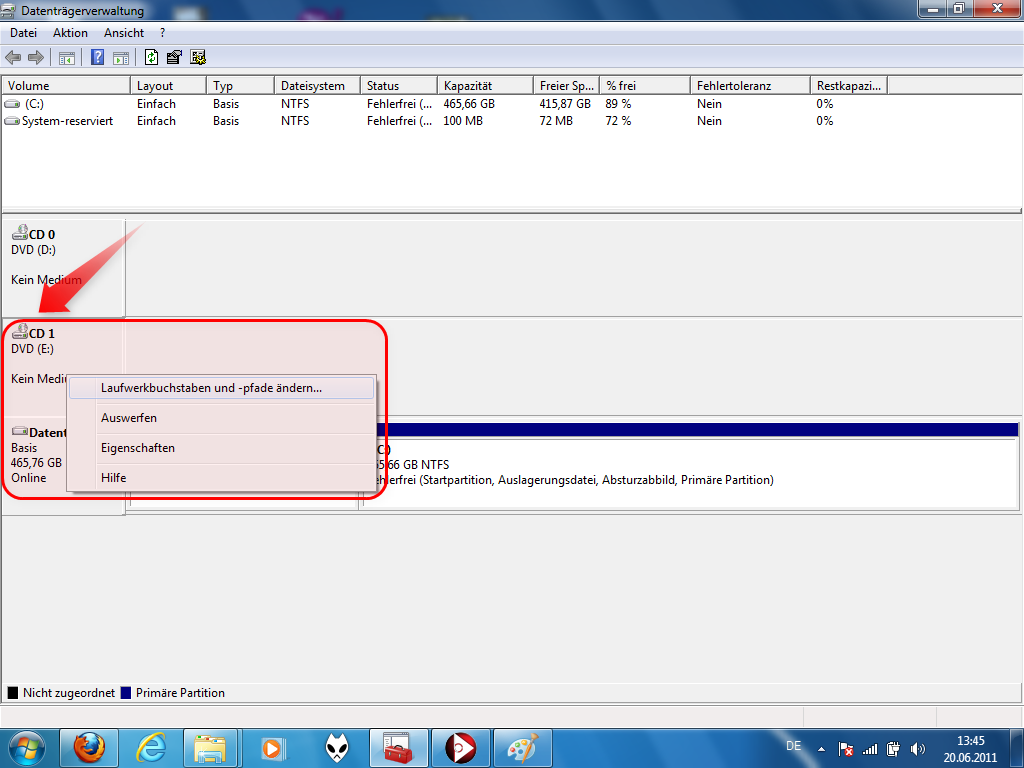Open the Aktion menu
Viewport: 1024px width, 768px height.
tap(70, 33)
